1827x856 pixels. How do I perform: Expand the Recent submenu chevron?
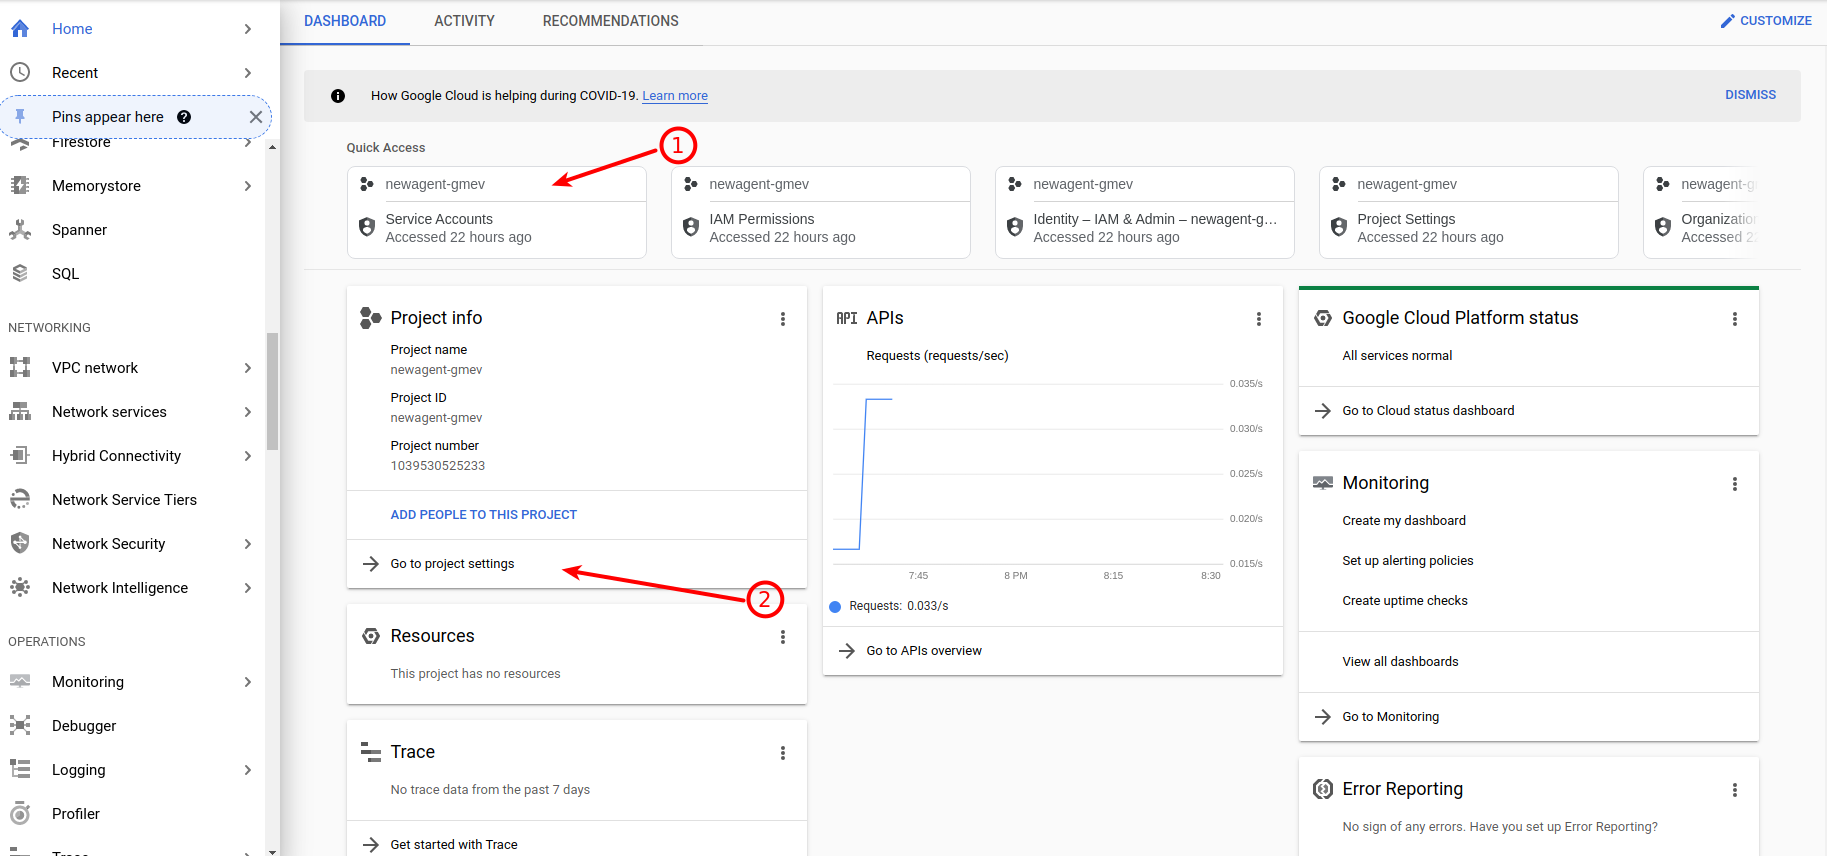tap(248, 73)
